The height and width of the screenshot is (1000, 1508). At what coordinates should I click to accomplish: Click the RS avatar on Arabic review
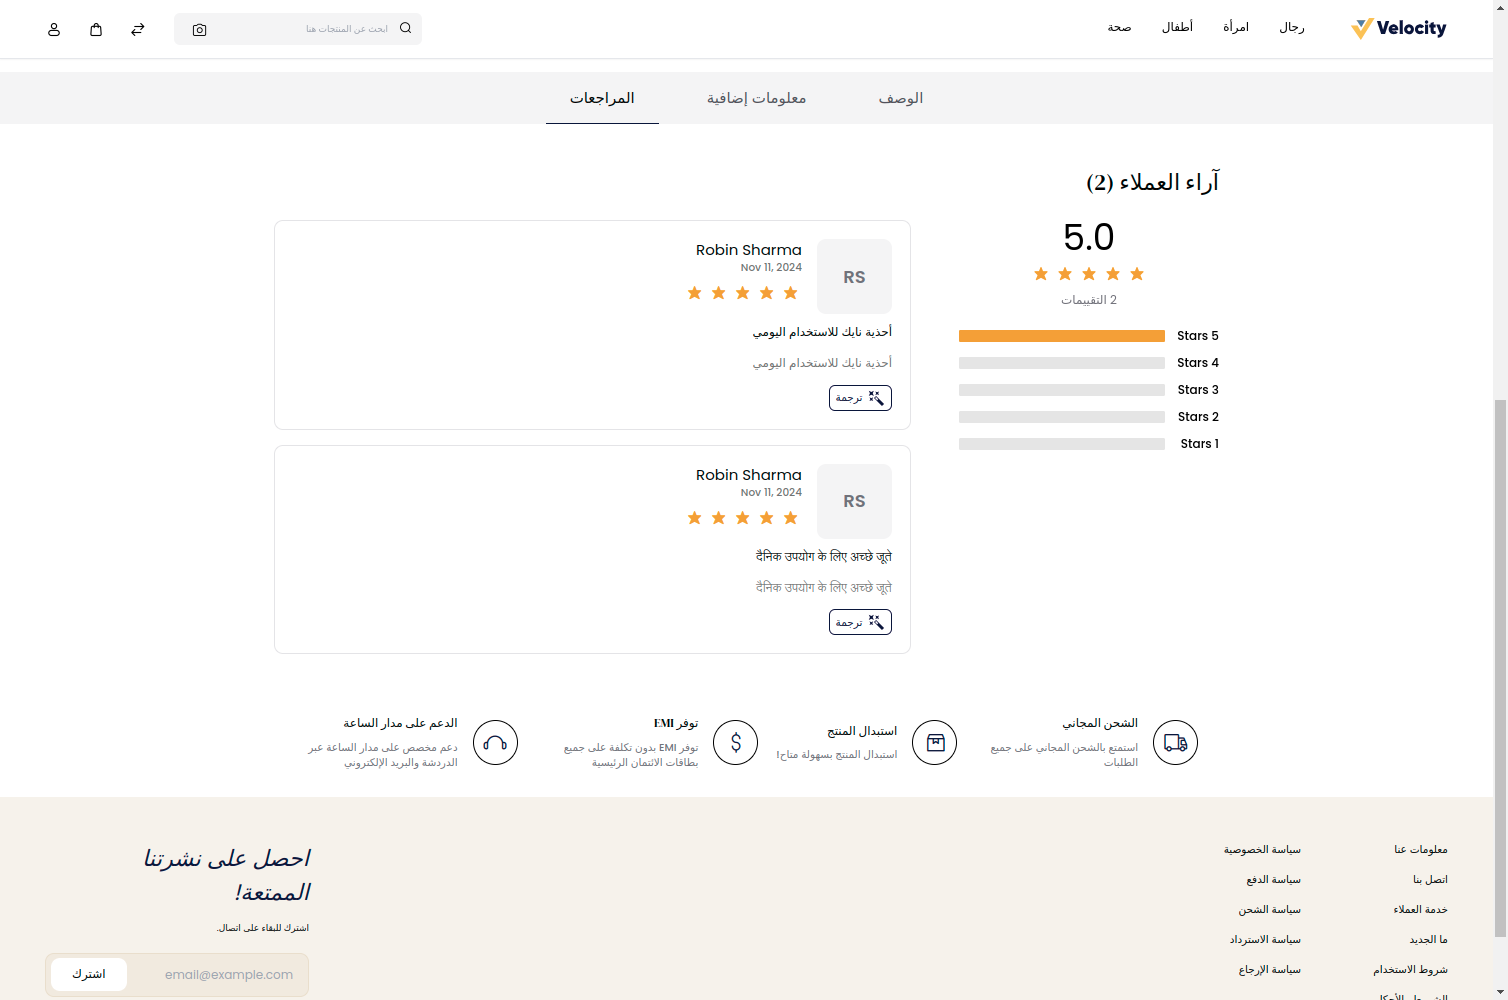tap(854, 277)
